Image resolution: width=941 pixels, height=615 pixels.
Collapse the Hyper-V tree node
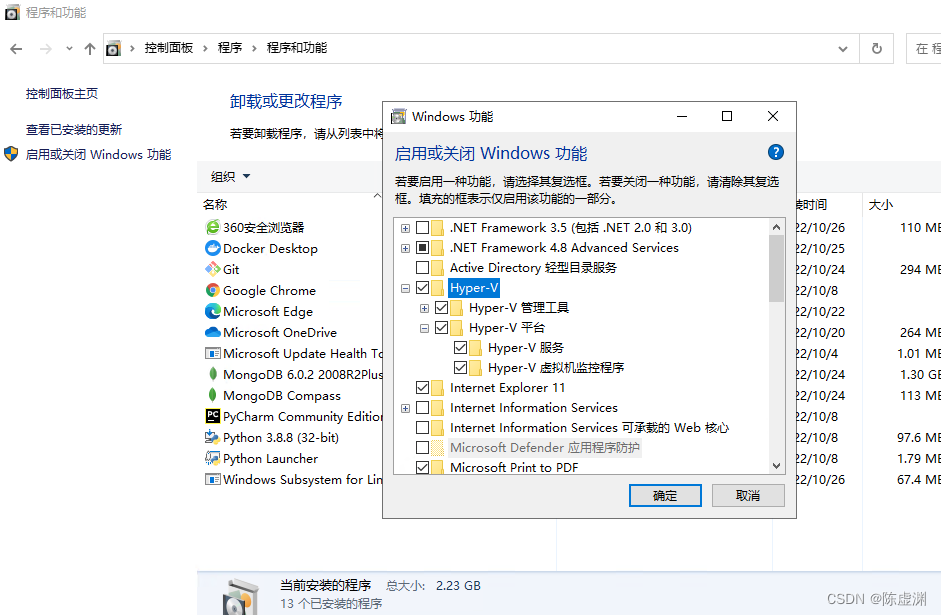click(405, 287)
